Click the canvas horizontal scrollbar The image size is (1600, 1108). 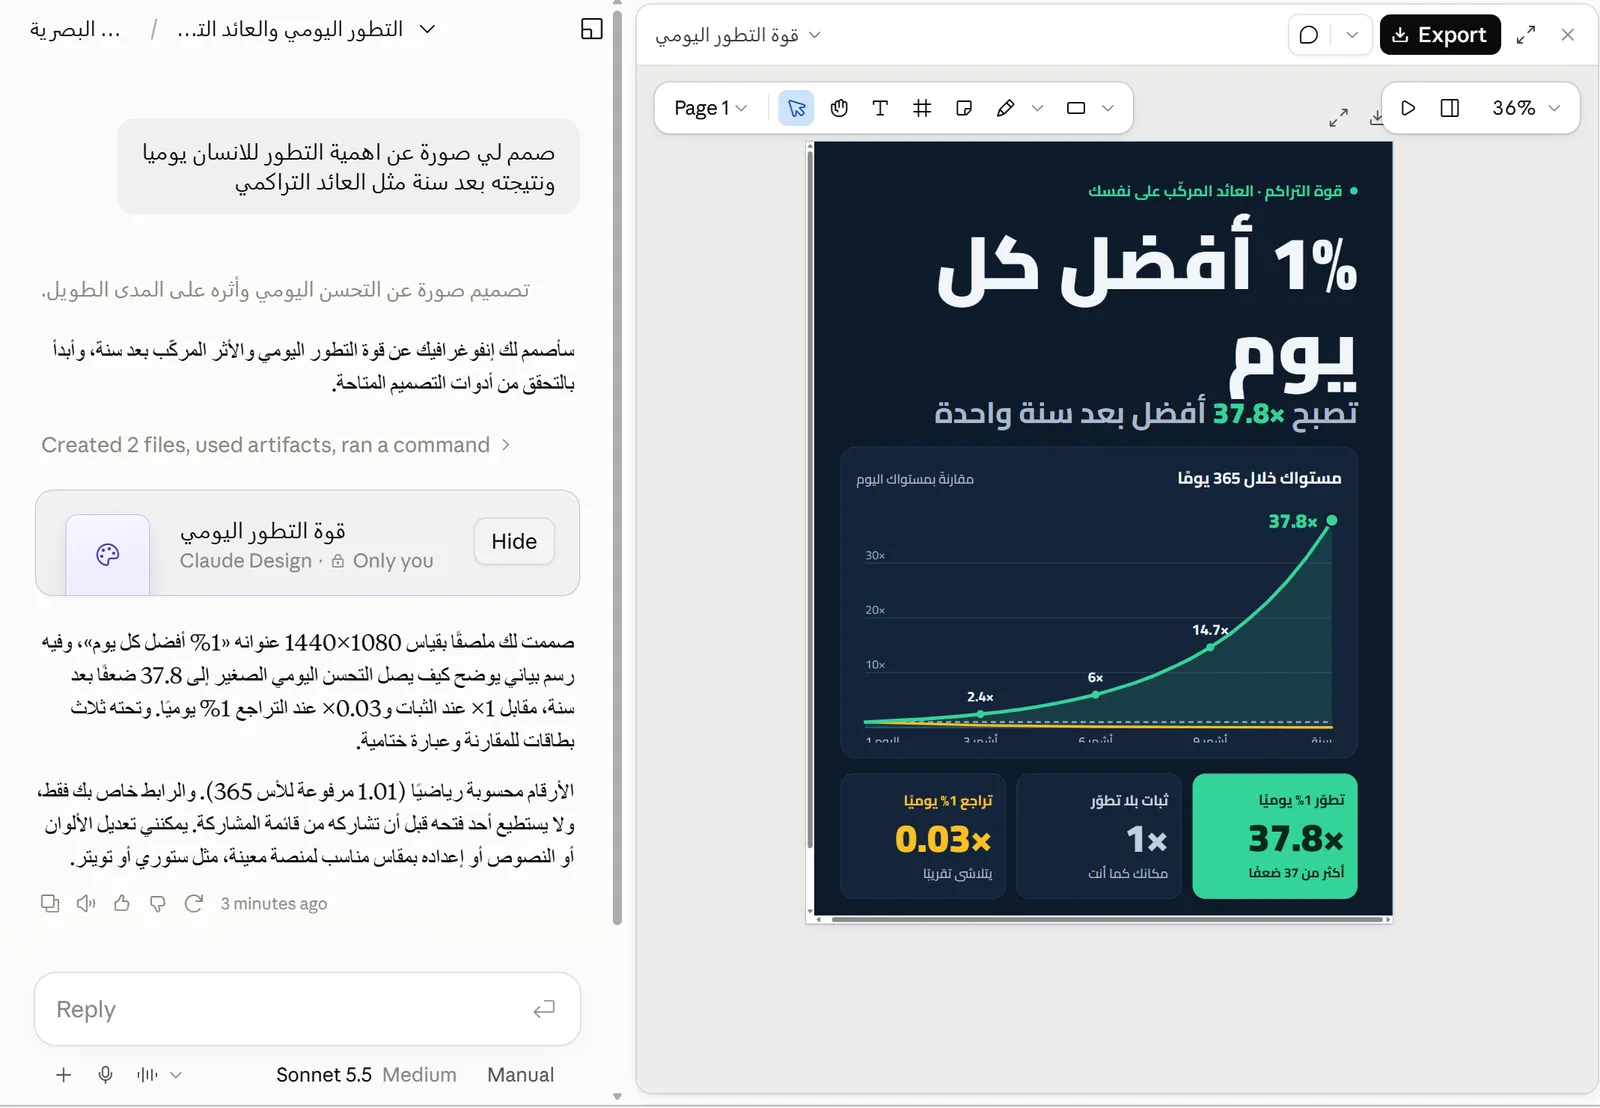point(1106,919)
